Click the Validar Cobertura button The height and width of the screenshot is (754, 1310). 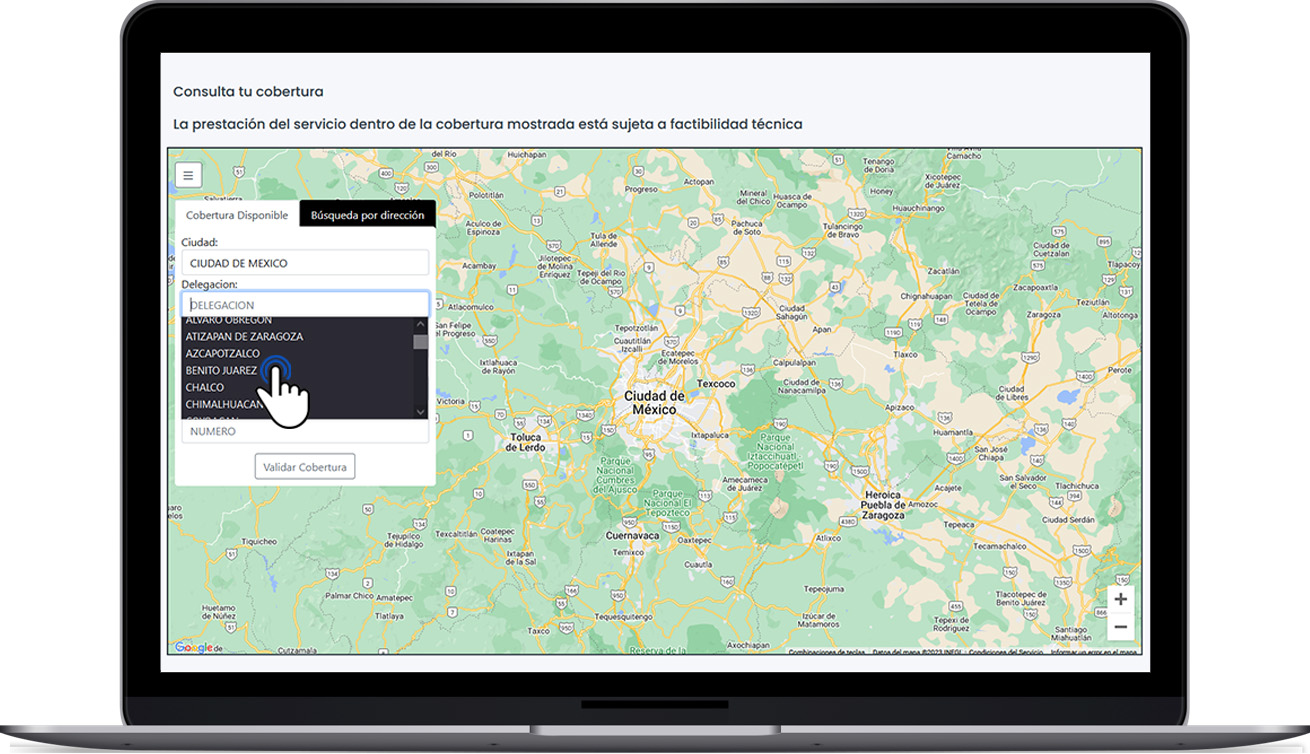(305, 467)
